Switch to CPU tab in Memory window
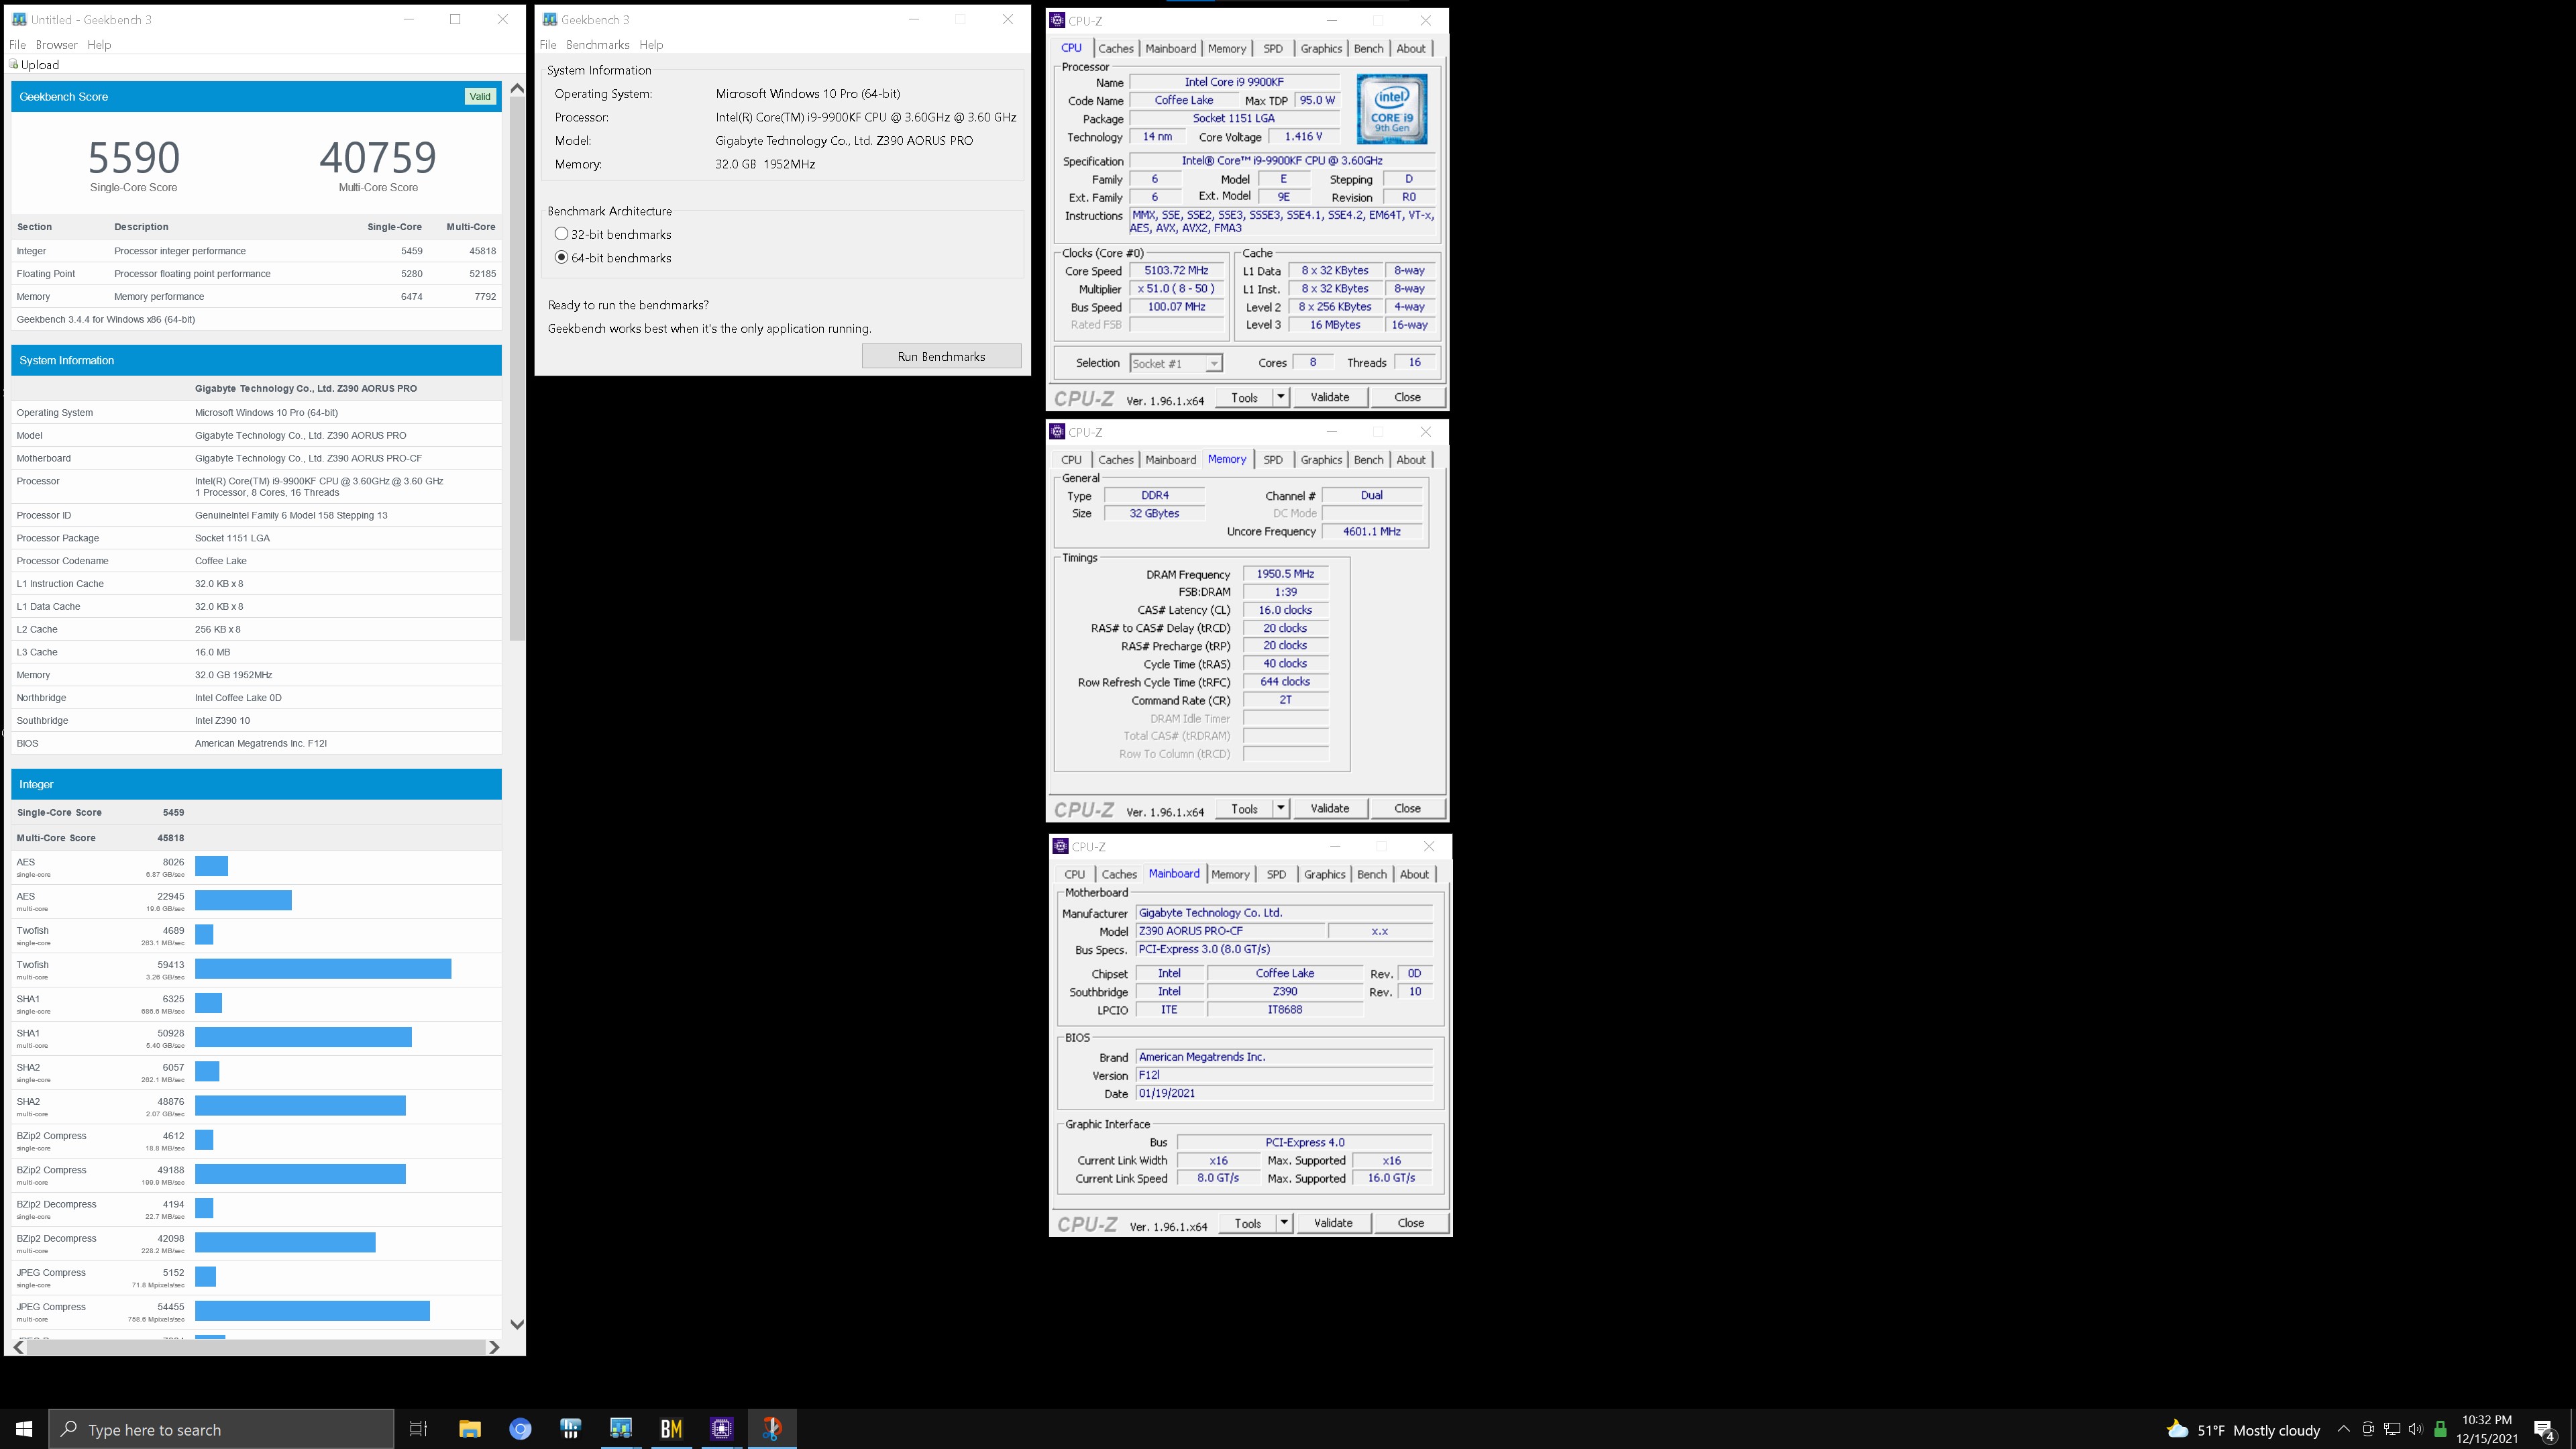2576x1449 pixels. coord(1071,460)
